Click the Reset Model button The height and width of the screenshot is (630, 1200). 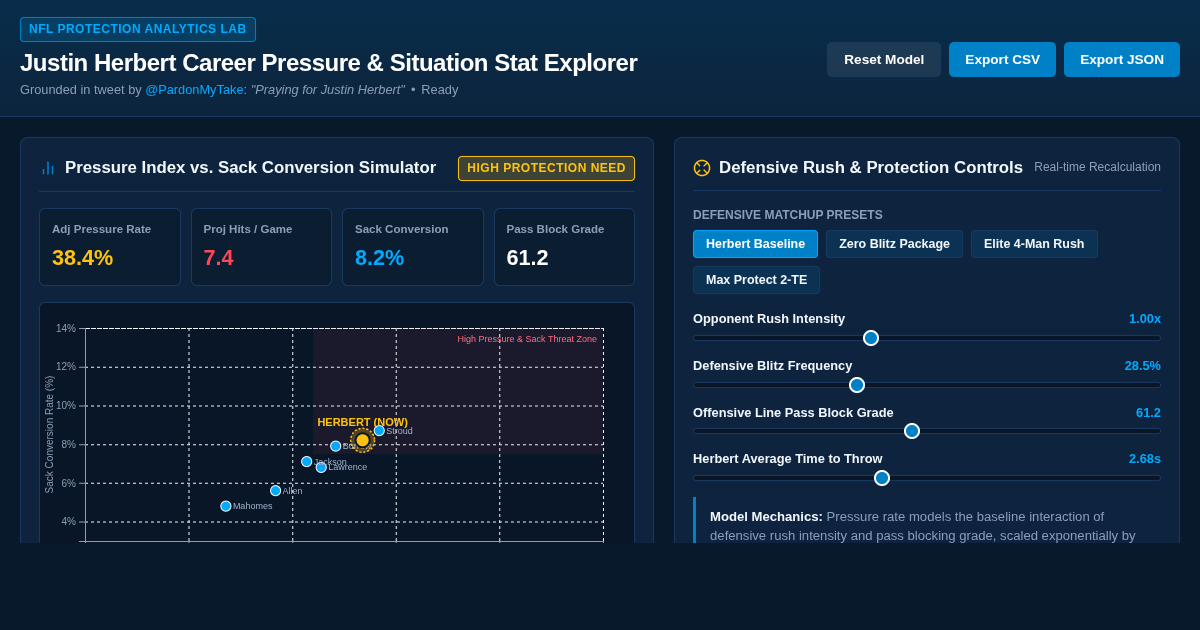tap(884, 59)
